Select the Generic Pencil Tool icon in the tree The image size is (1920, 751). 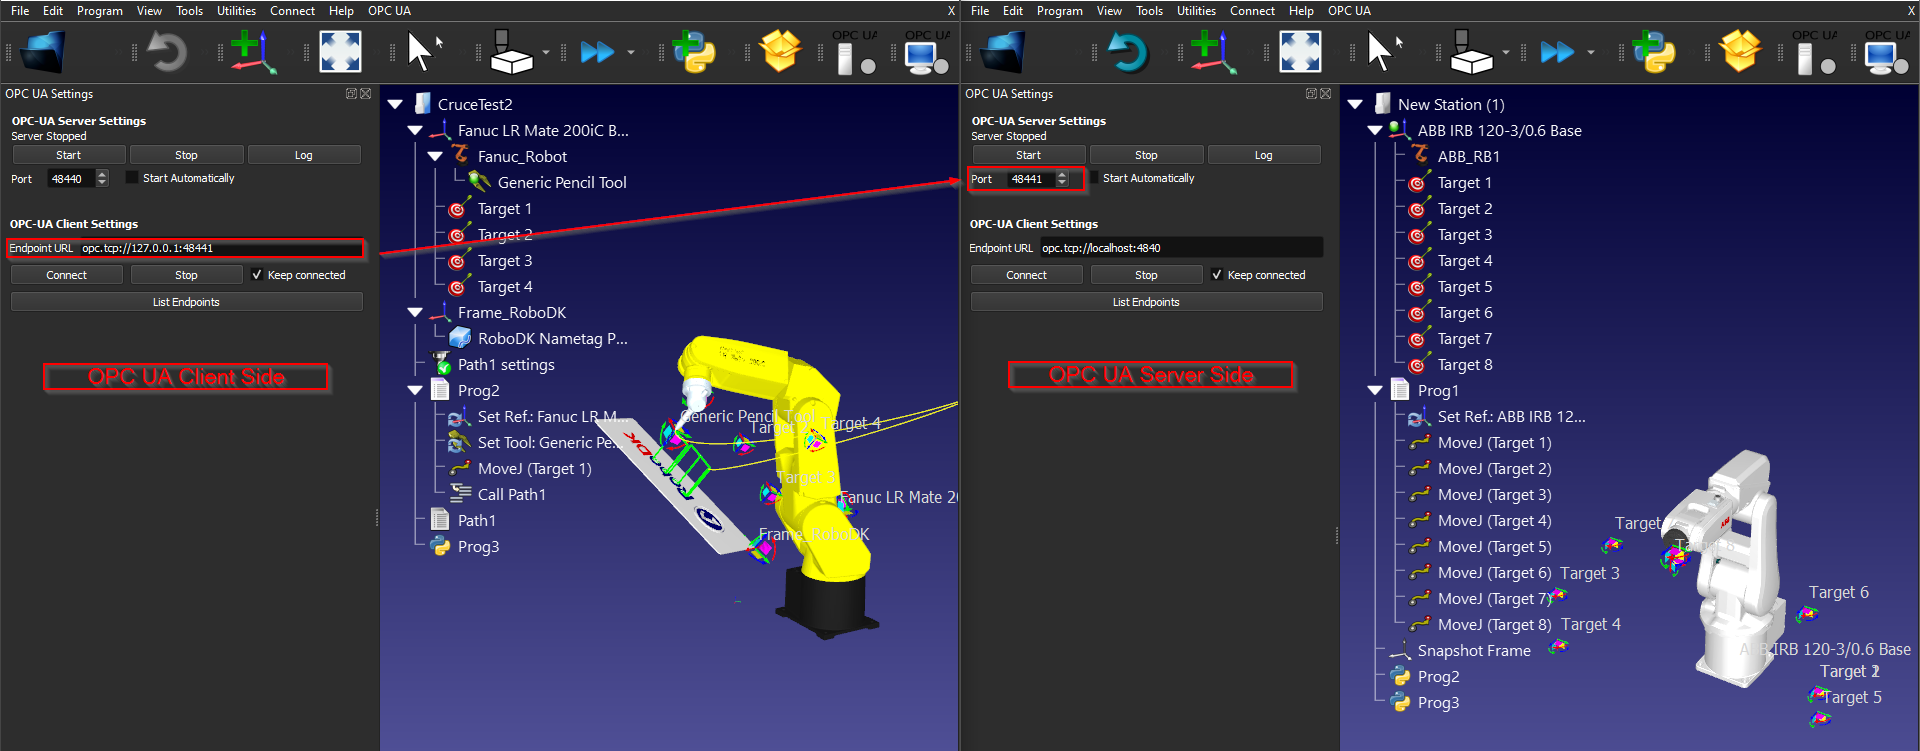480,182
